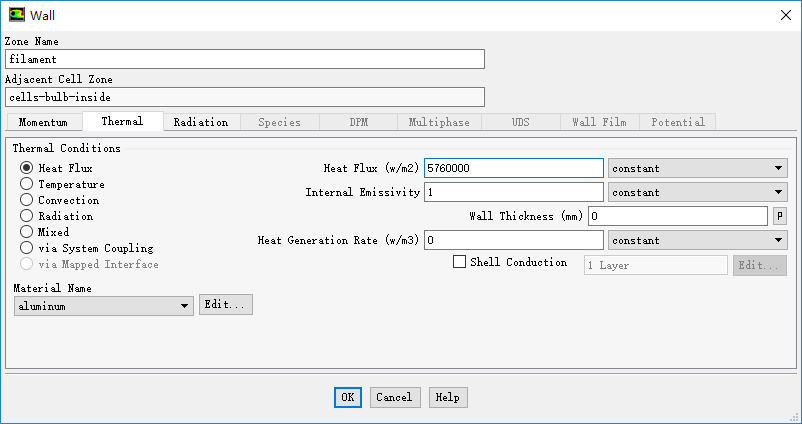Select the Convection radio button
802x424 pixels.
(x=27, y=200)
